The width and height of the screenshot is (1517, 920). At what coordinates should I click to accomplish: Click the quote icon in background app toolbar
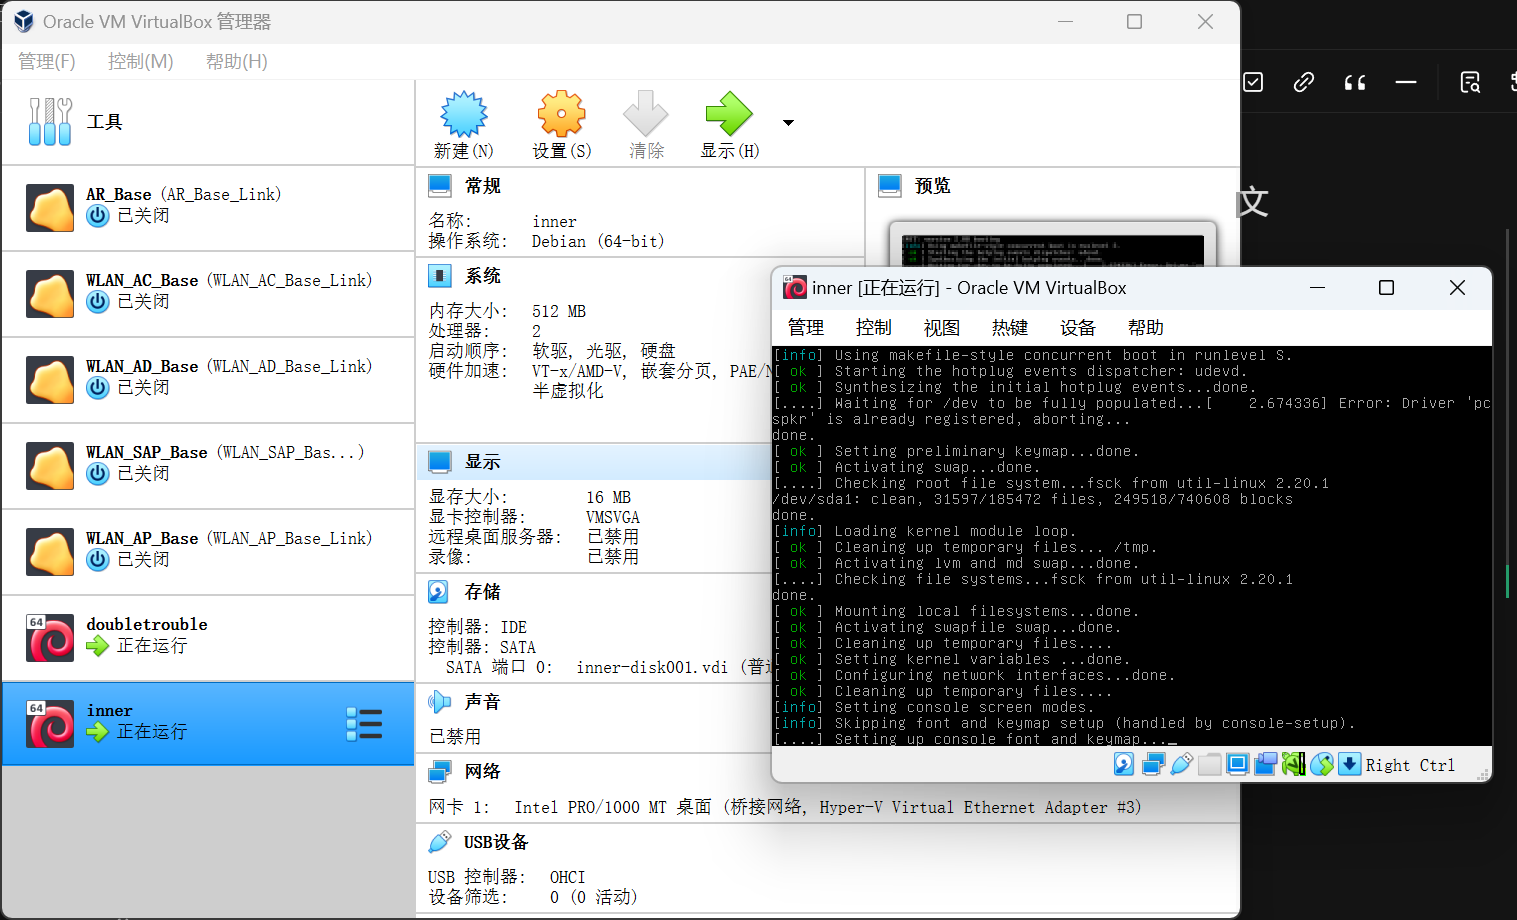1355,82
